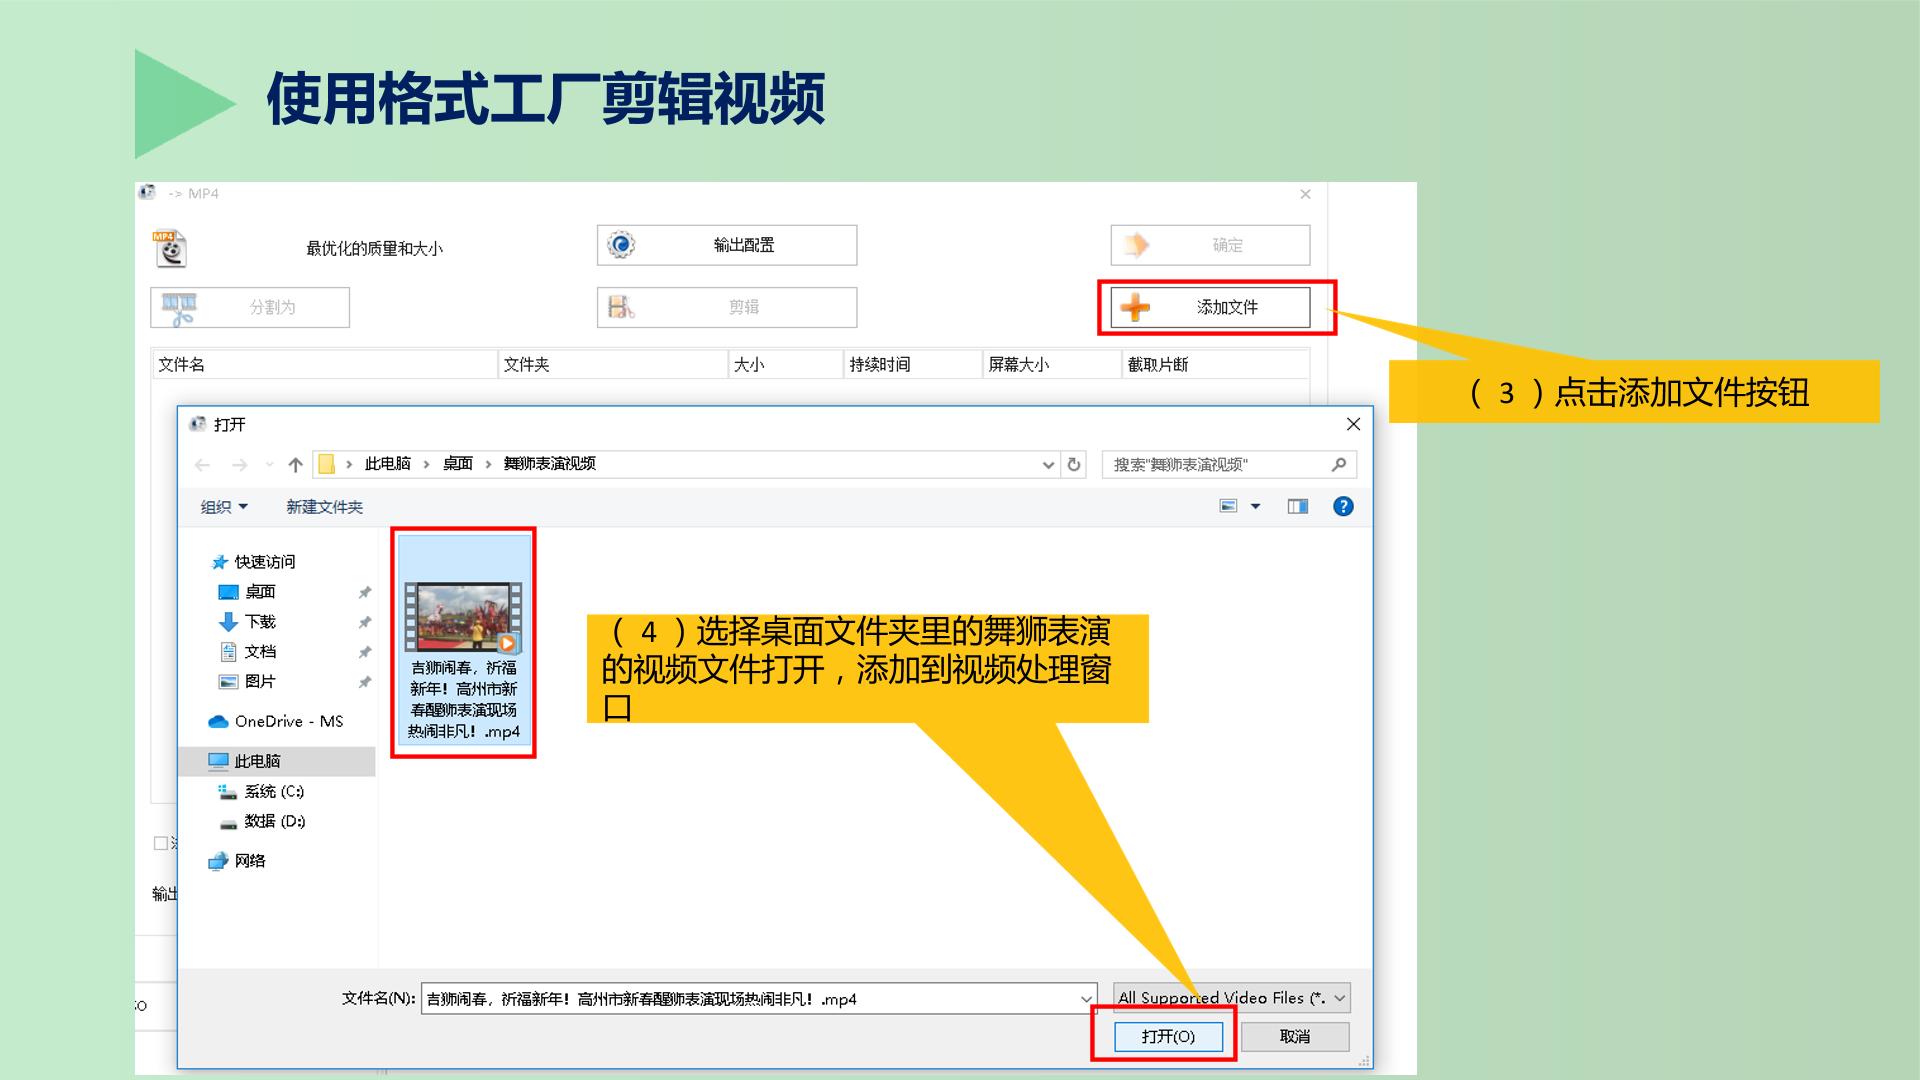Close the -> MP4 window
Viewport: 1920px width, 1080px height.
[1305, 194]
